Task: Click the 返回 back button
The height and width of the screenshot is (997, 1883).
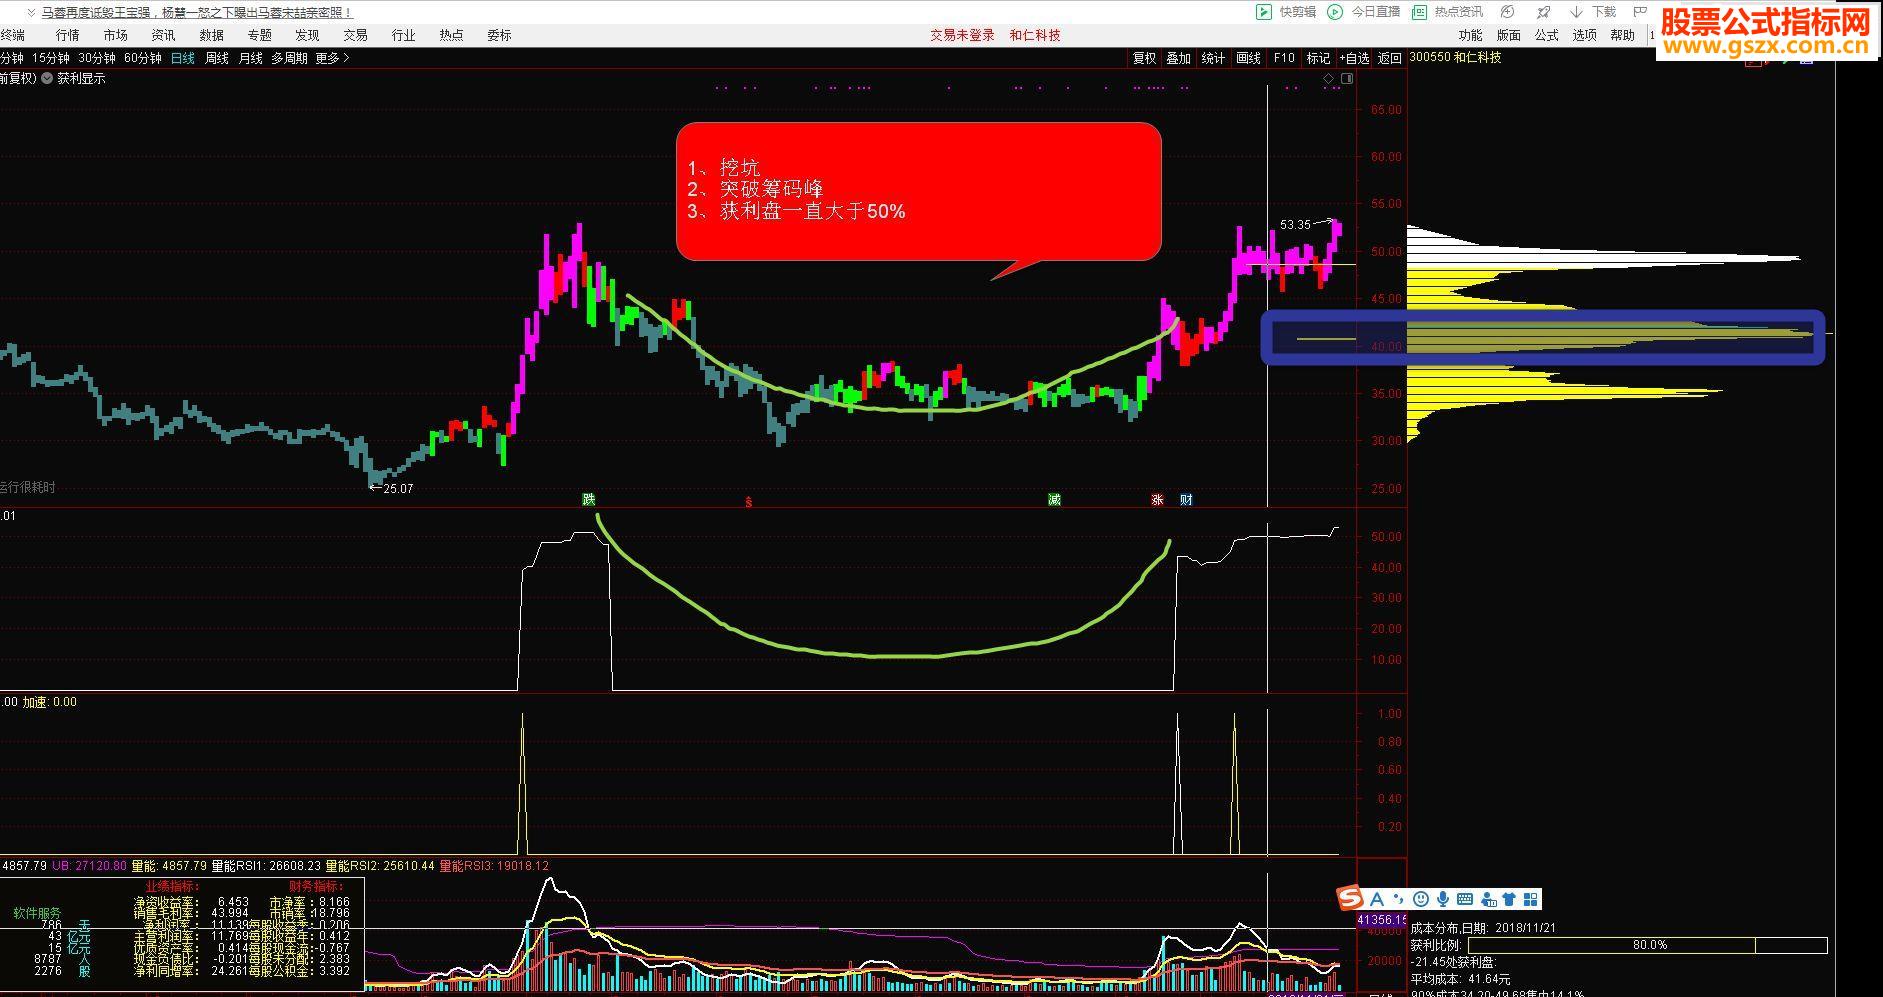Action: (1390, 58)
